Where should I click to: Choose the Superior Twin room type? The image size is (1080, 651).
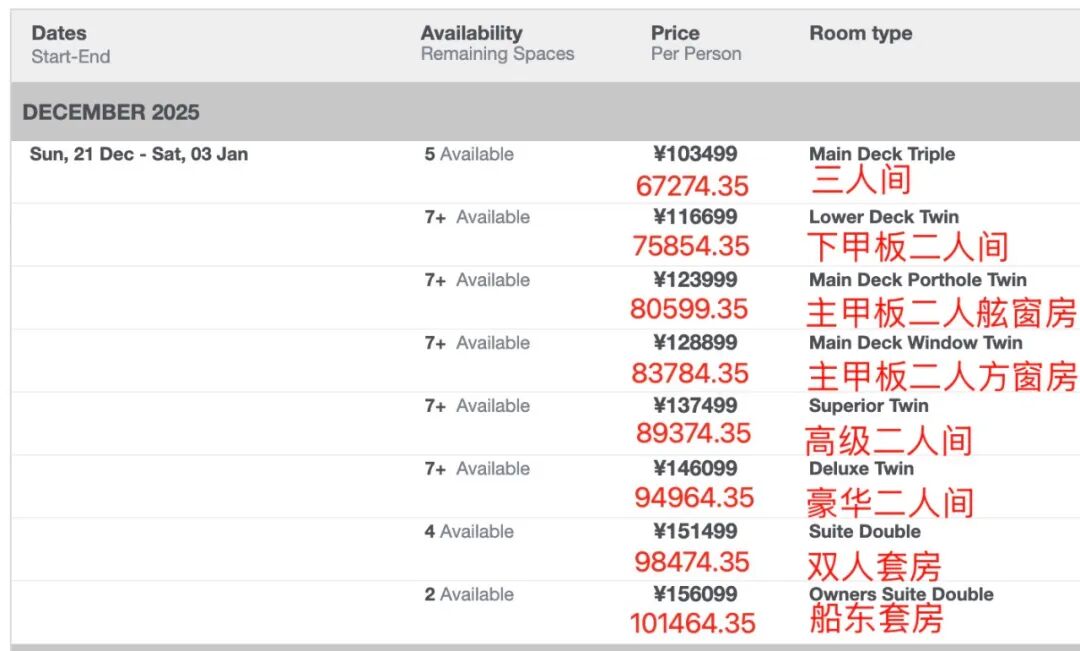868,406
